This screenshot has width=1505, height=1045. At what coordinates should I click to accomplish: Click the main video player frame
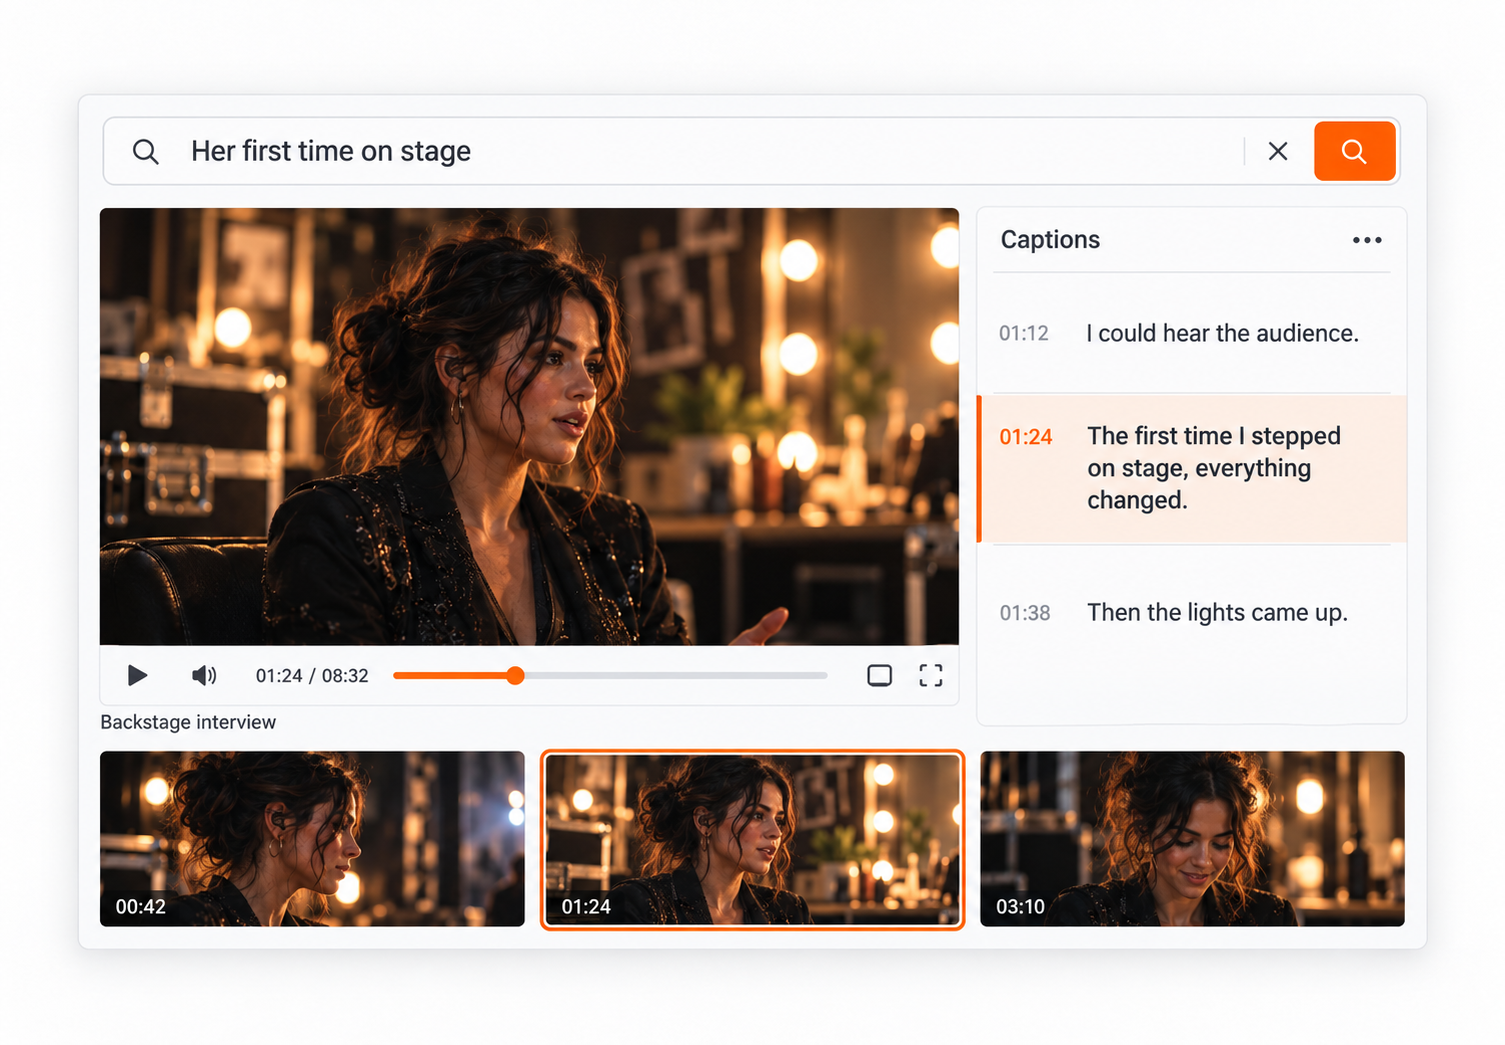point(529,426)
